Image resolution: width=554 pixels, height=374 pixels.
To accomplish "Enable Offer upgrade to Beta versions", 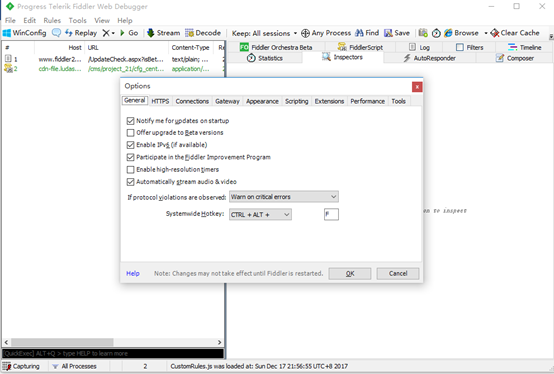I will 130,133.
